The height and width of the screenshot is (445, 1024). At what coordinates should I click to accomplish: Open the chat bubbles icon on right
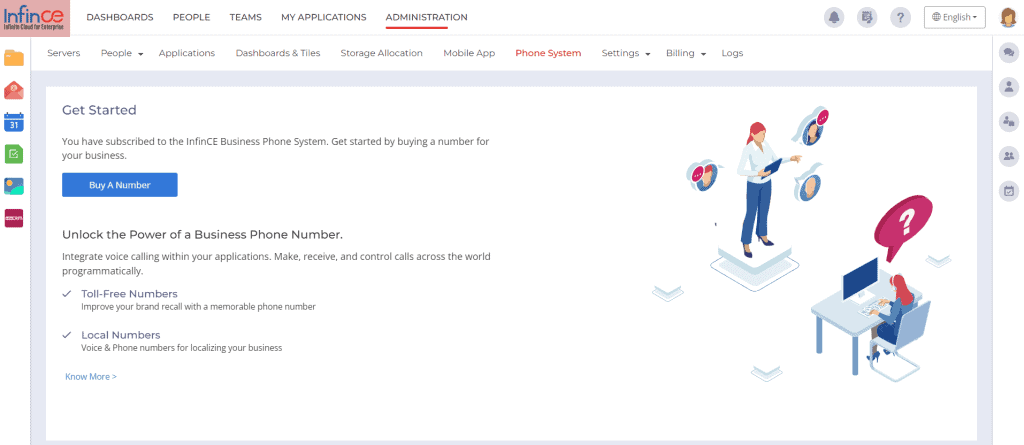(x=1009, y=53)
